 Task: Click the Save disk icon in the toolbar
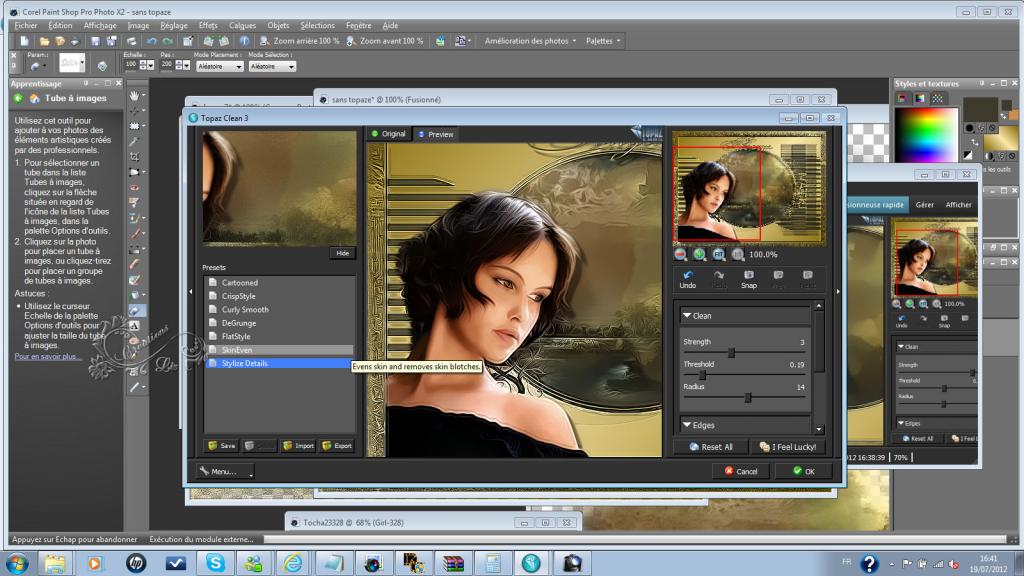pos(95,41)
